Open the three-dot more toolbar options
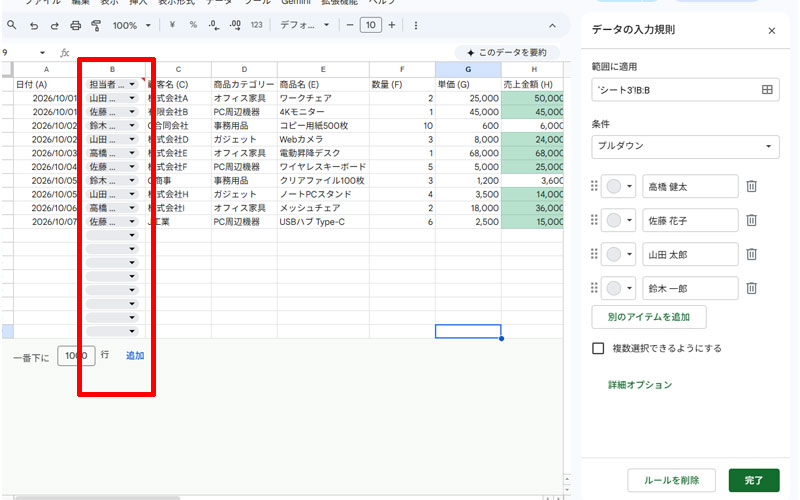 point(416,25)
